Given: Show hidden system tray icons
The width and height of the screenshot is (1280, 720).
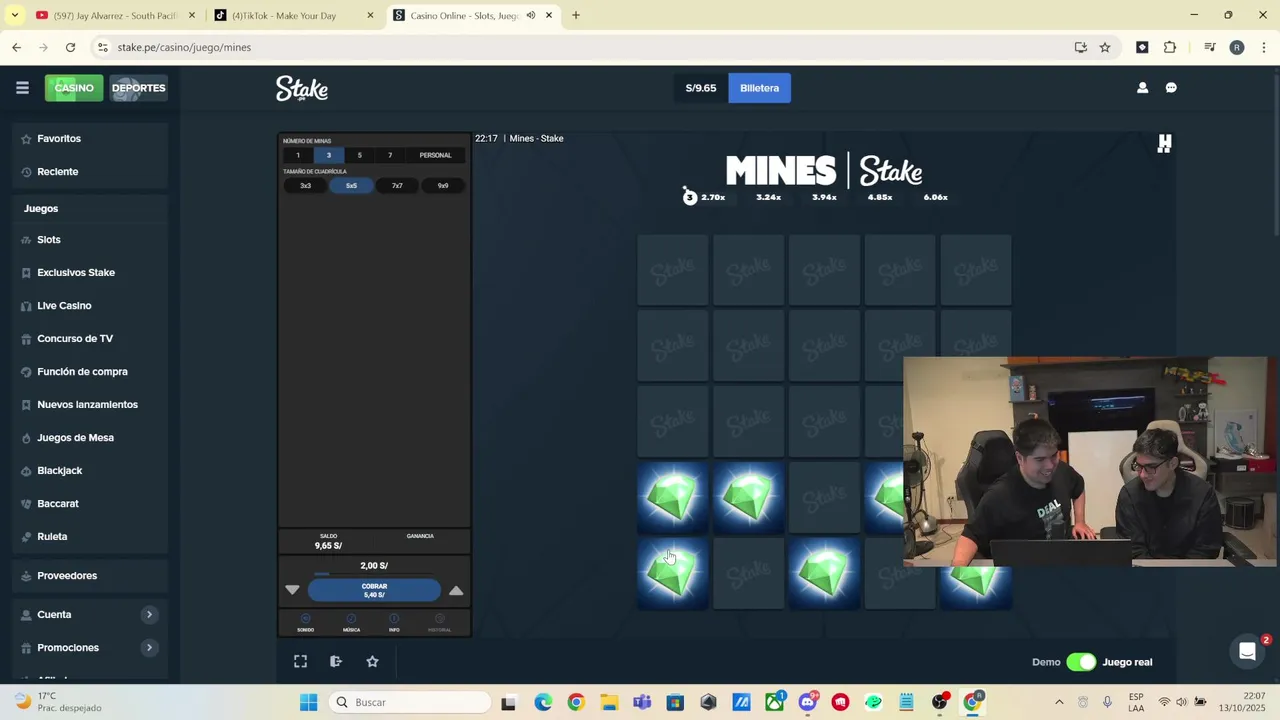Looking at the screenshot, I should coord(1059,702).
